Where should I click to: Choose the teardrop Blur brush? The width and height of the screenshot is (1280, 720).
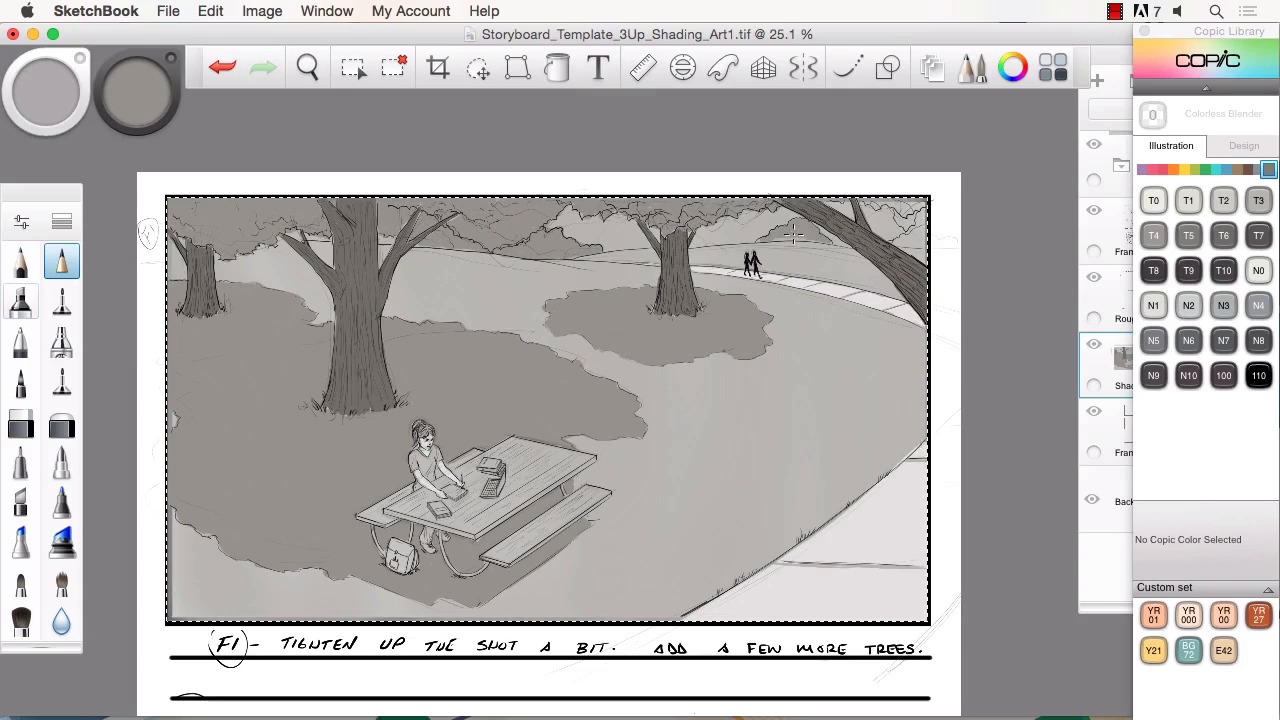click(x=62, y=623)
